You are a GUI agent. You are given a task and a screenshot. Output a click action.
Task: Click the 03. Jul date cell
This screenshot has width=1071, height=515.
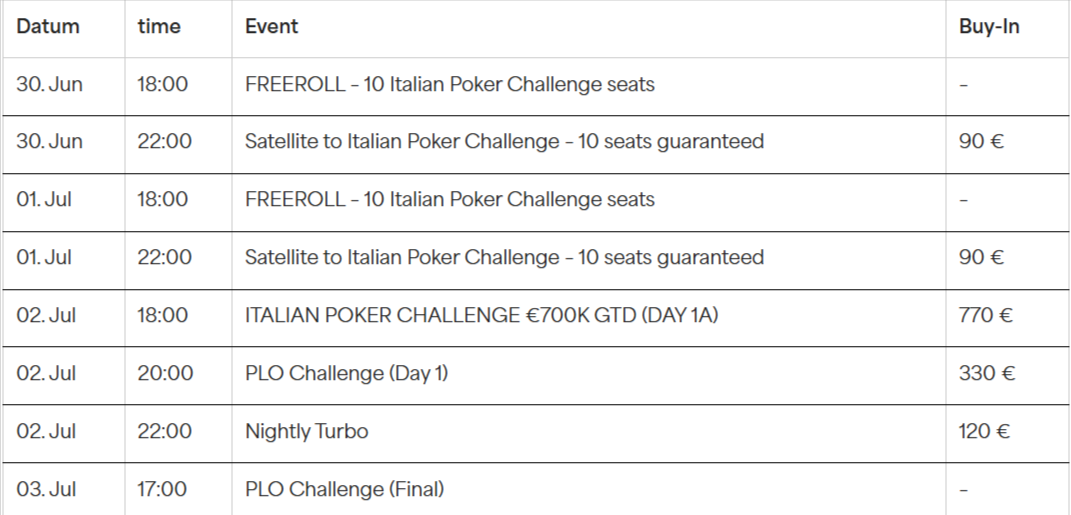(x=46, y=490)
